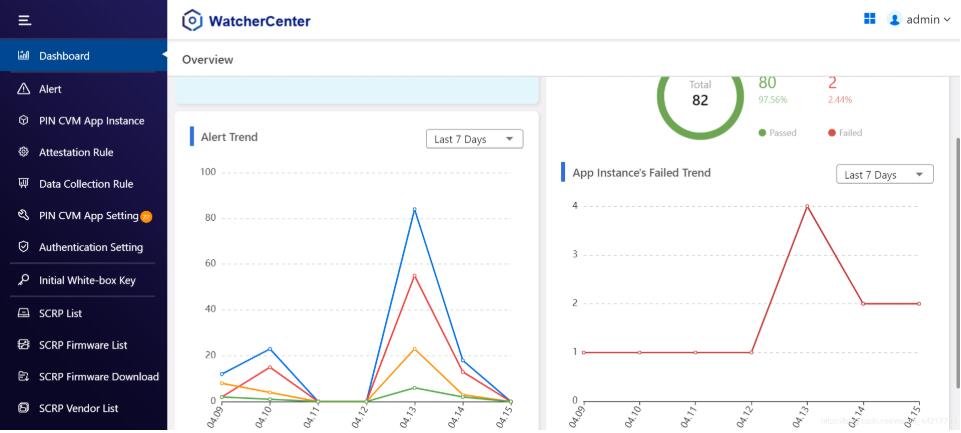
Task: Click the hamburger menu collapse icon
Action: coord(24,20)
